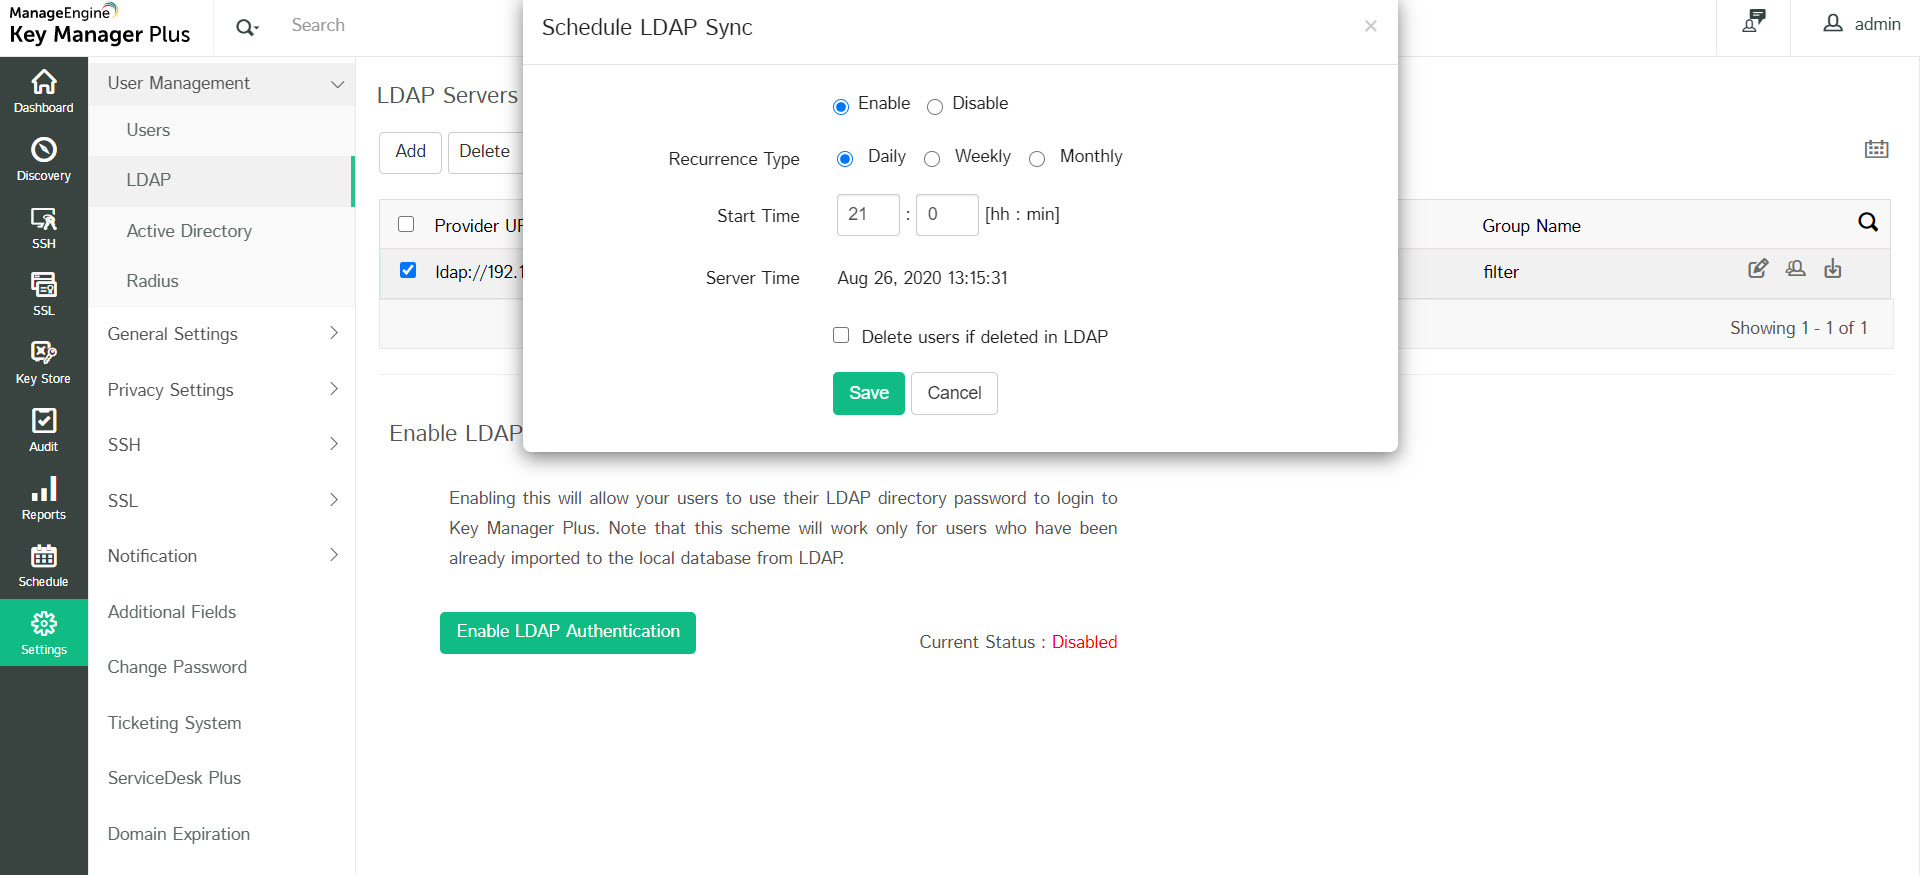Expand the Privacy Settings section
The image size is (1920, 875).
click(x=221, y=390)
